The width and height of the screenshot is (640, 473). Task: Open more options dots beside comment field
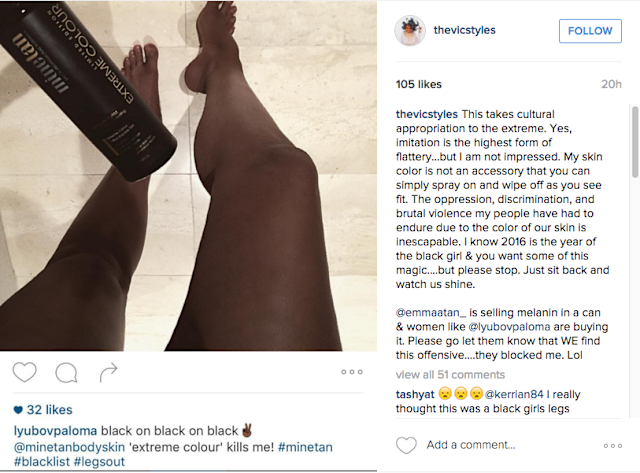[613, 446]
